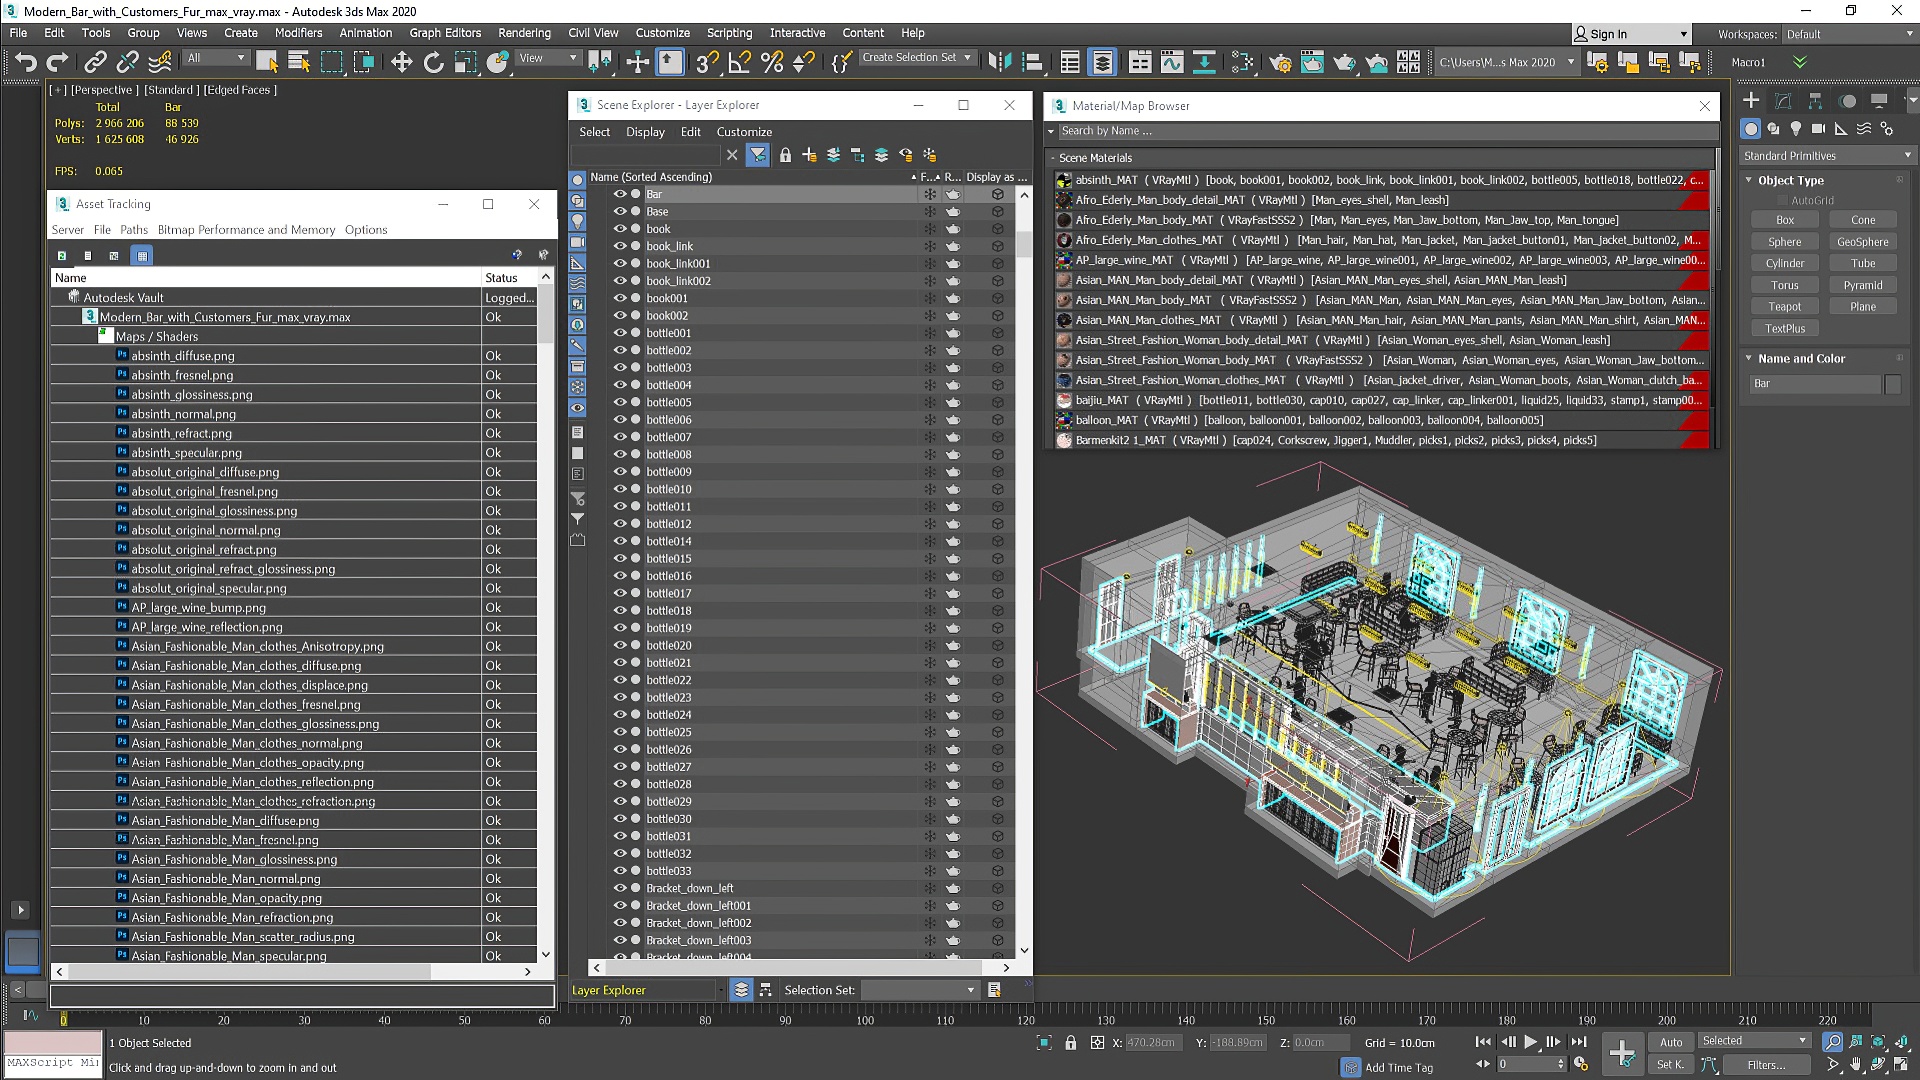
Task: Click the Set Key button
Action: pos(1671,1065)
